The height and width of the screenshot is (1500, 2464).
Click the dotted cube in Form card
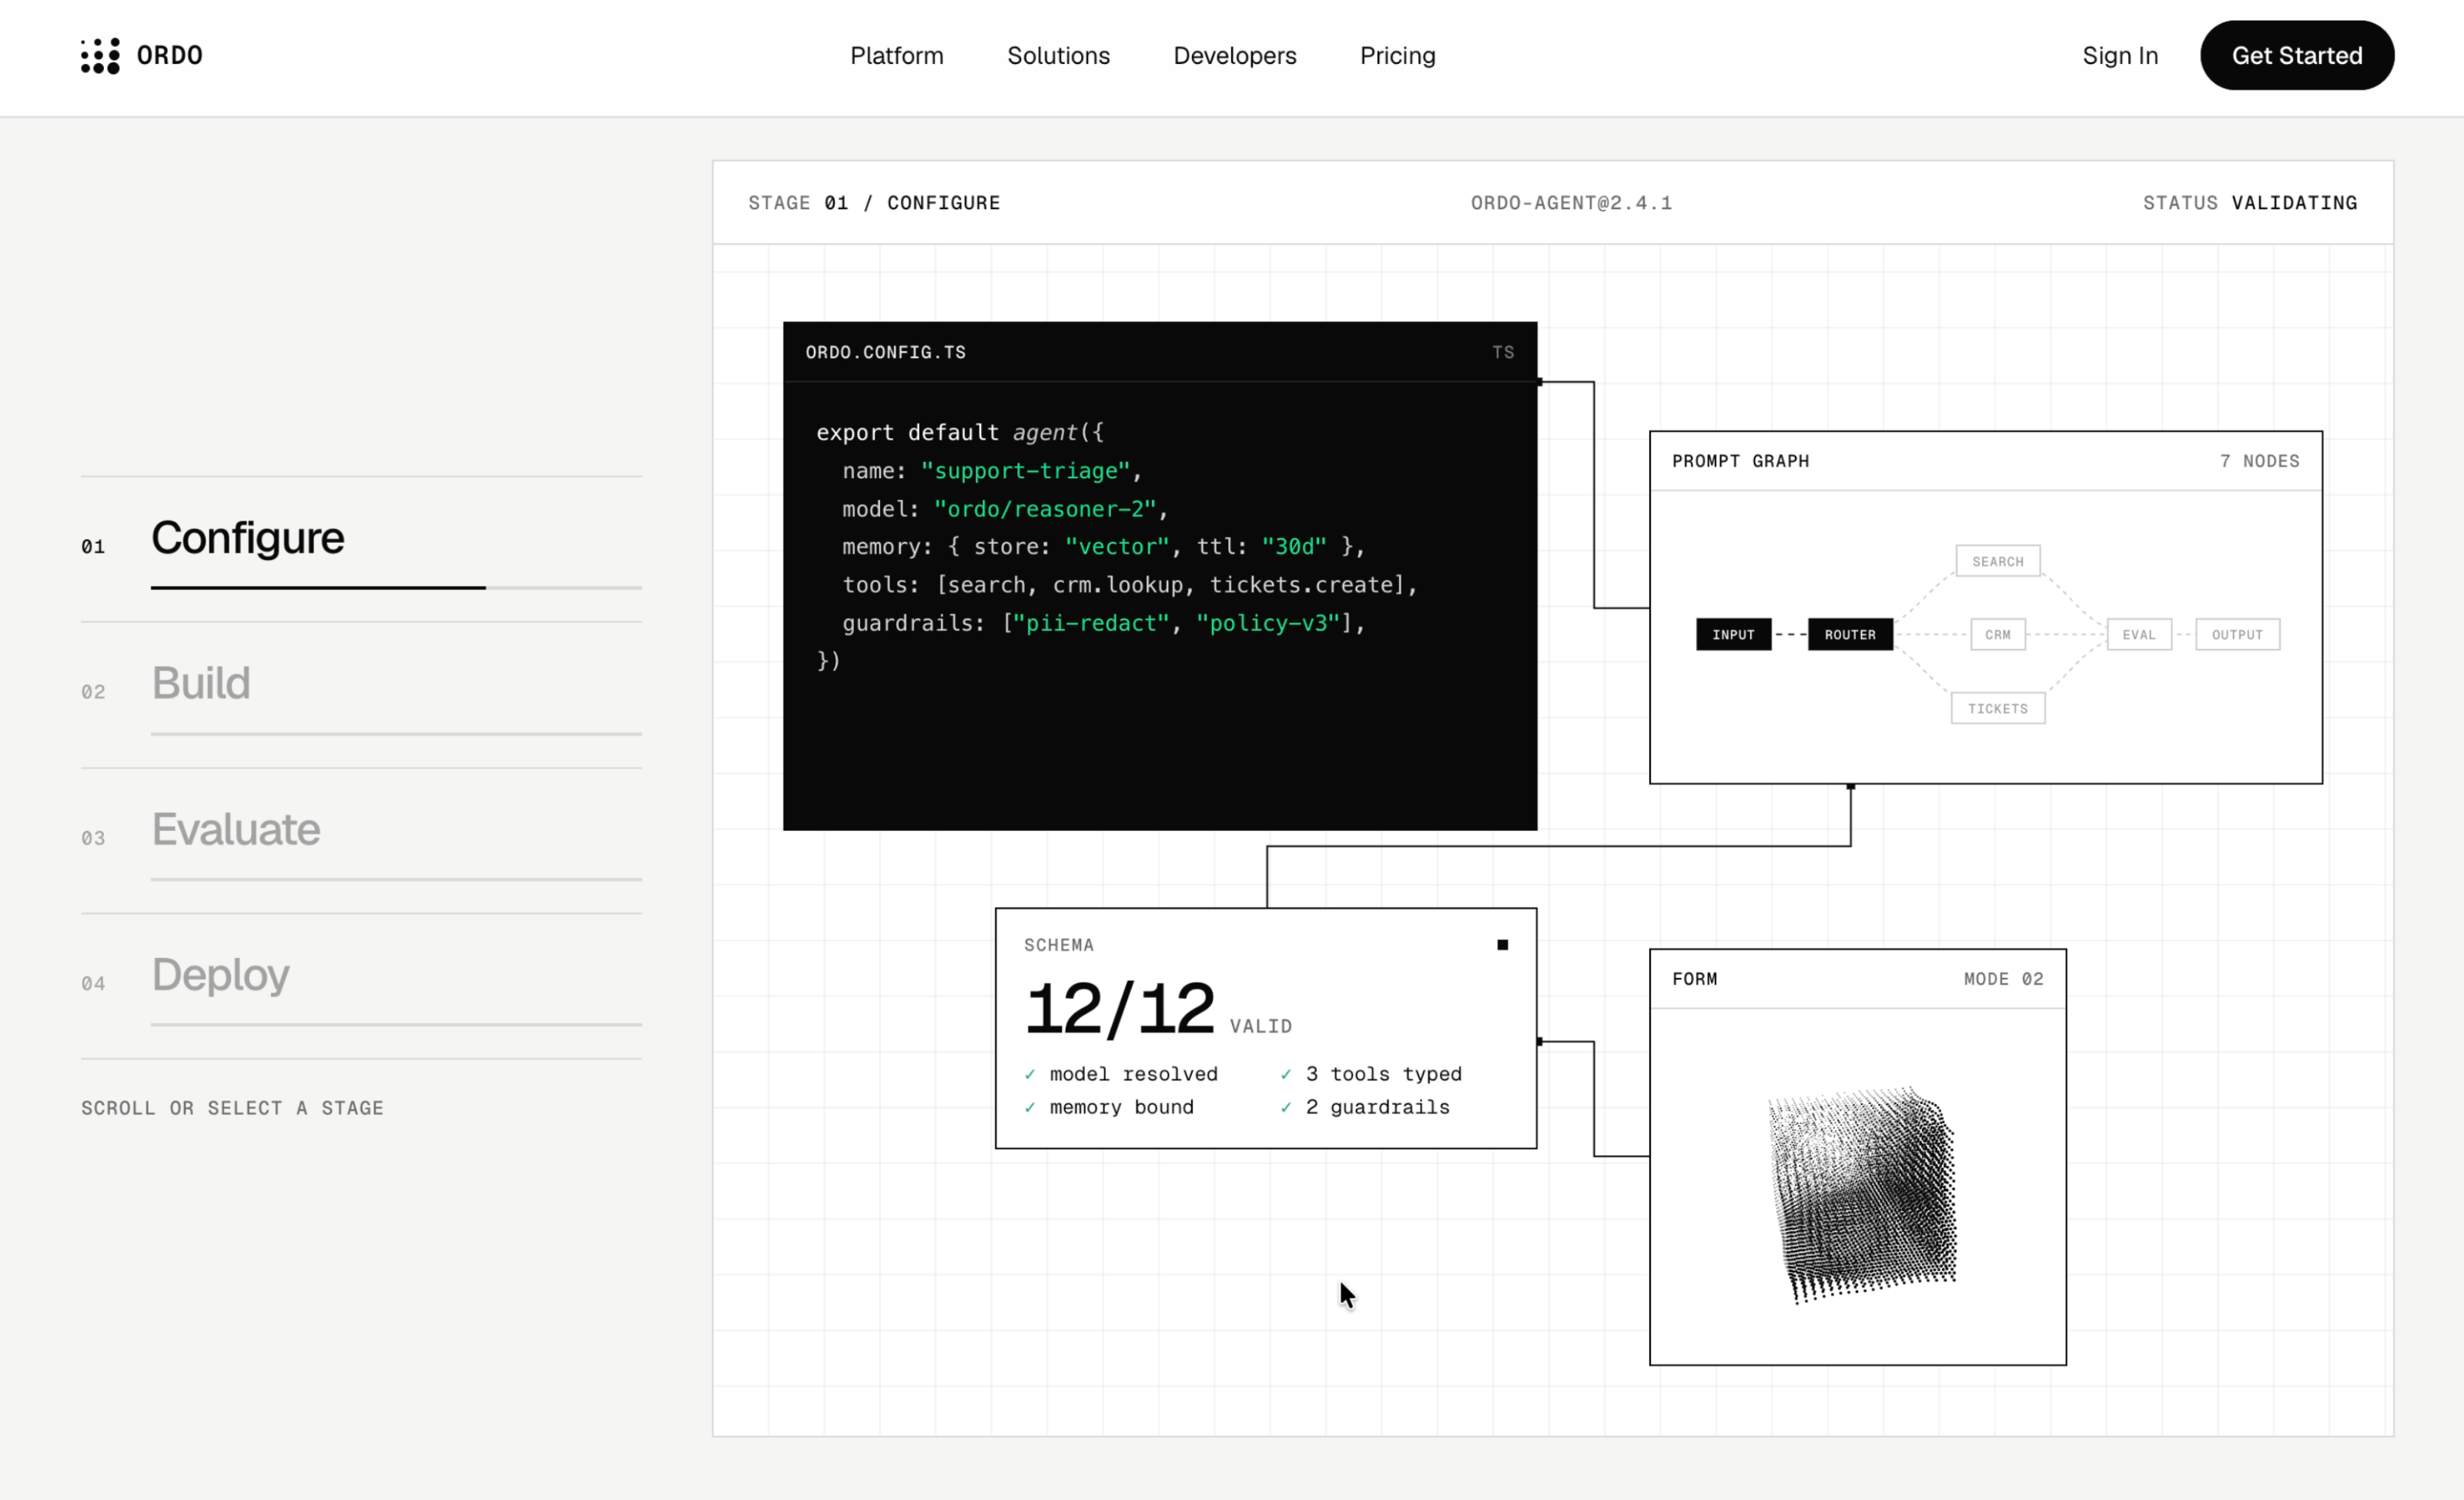point(1862,1195)
